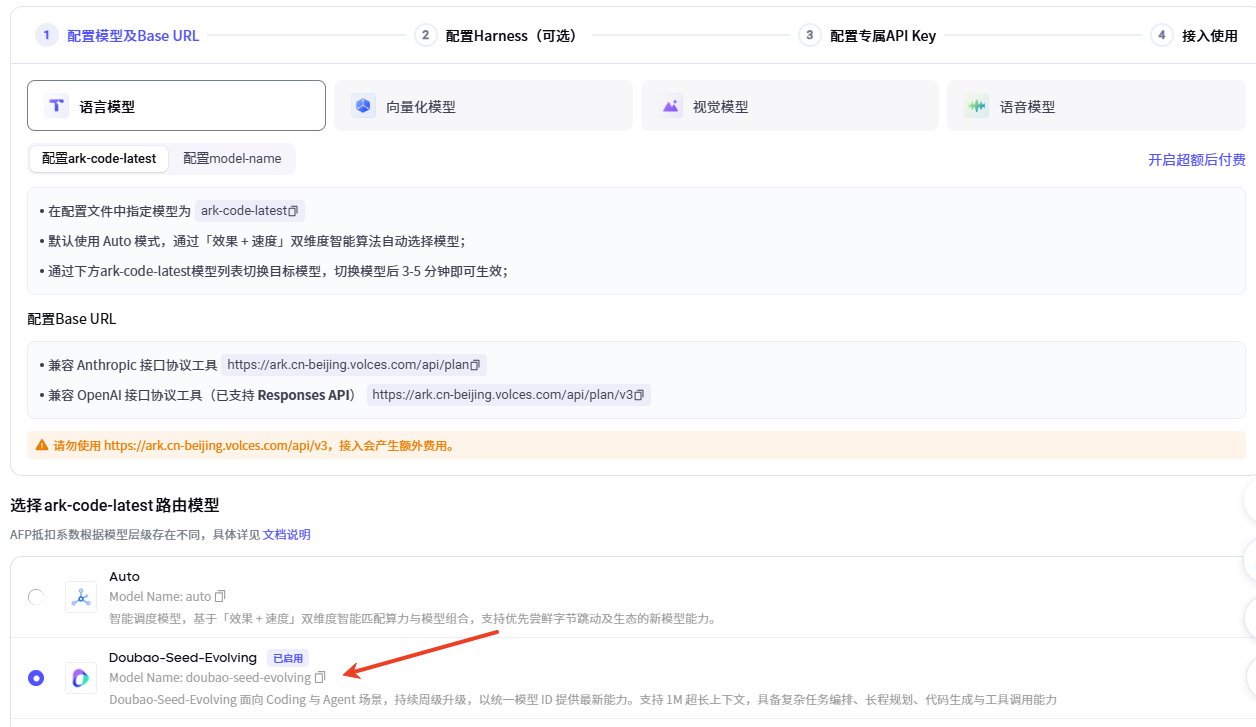
Task: Click the Auto model description line
Action: [413, 618]
